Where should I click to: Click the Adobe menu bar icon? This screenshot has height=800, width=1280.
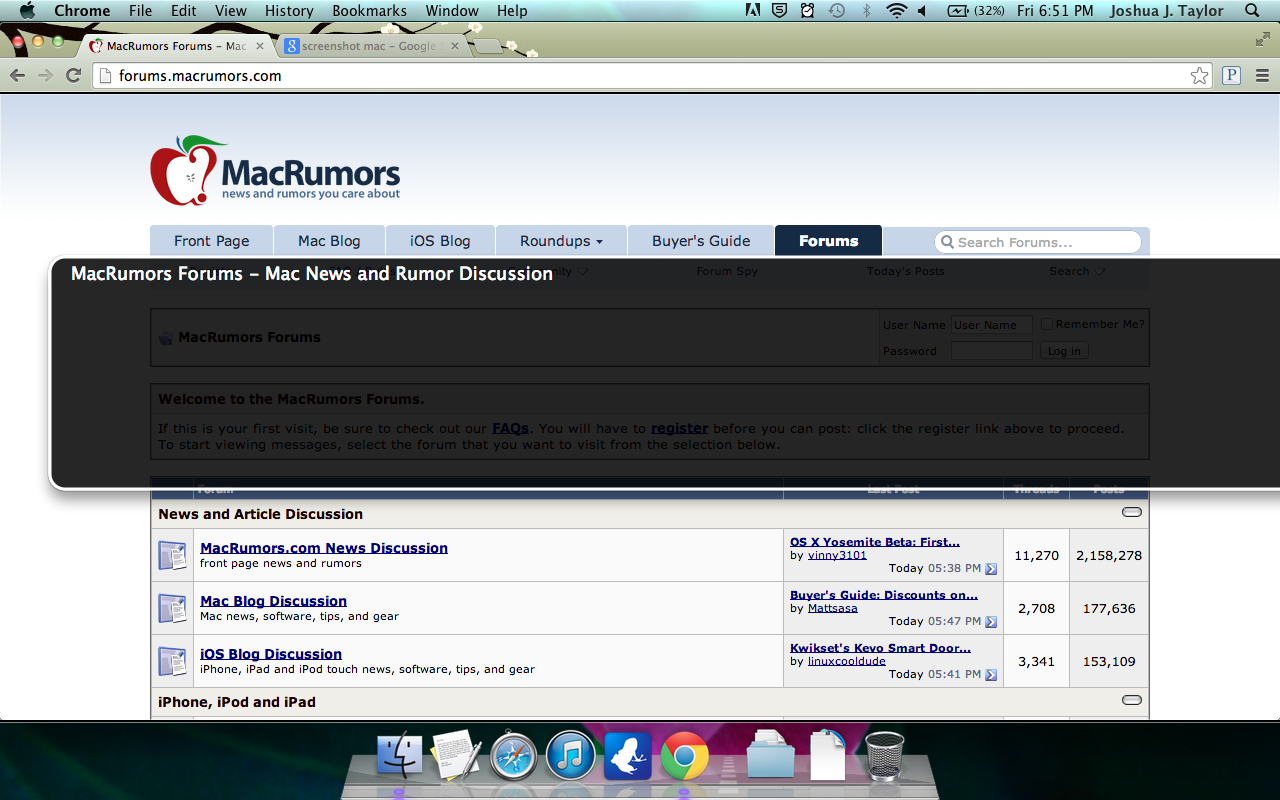[752, 10]
